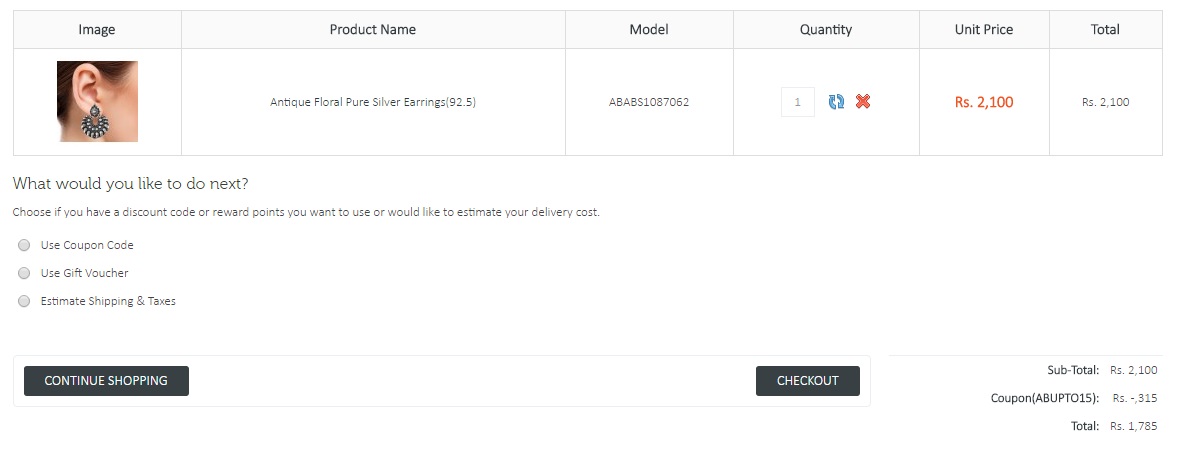Click the Total column header
The width and height of the screenshot is (1177, 457).
pos(1105,30)
